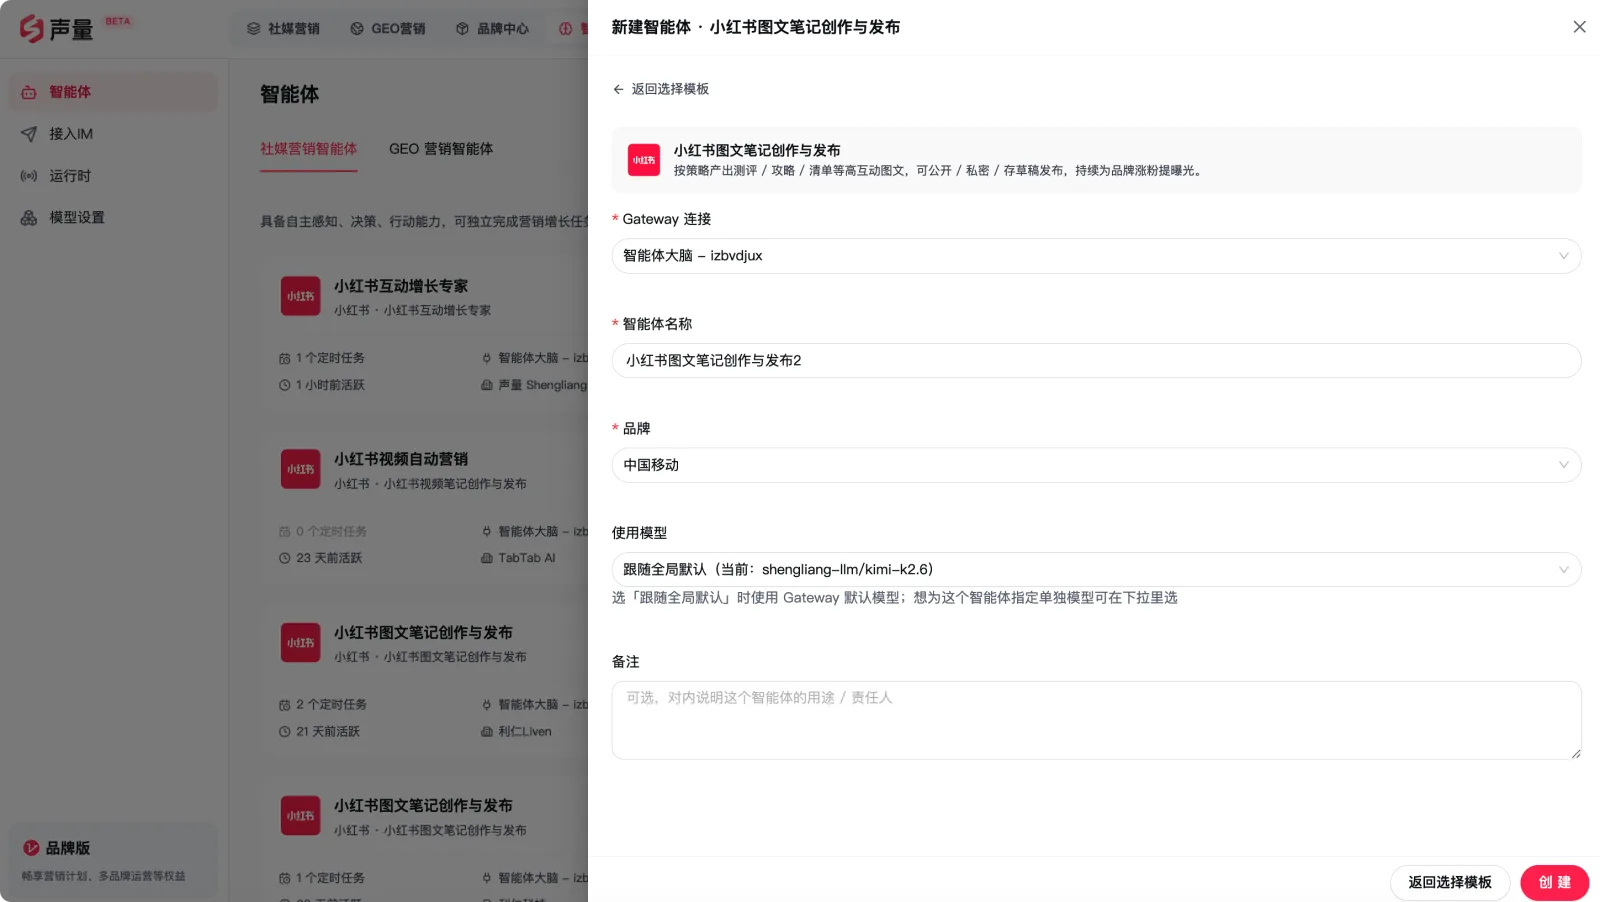Click the TabTab AI label
The image size is (1600, 902).
[527, 558]
